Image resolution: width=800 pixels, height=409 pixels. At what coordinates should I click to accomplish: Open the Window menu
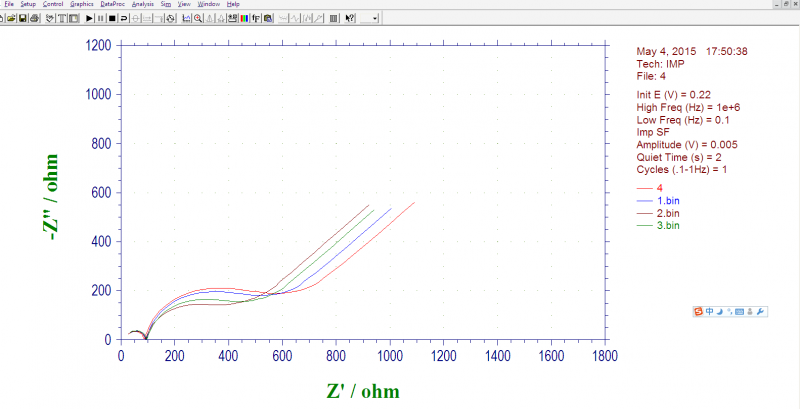[209, 4]
